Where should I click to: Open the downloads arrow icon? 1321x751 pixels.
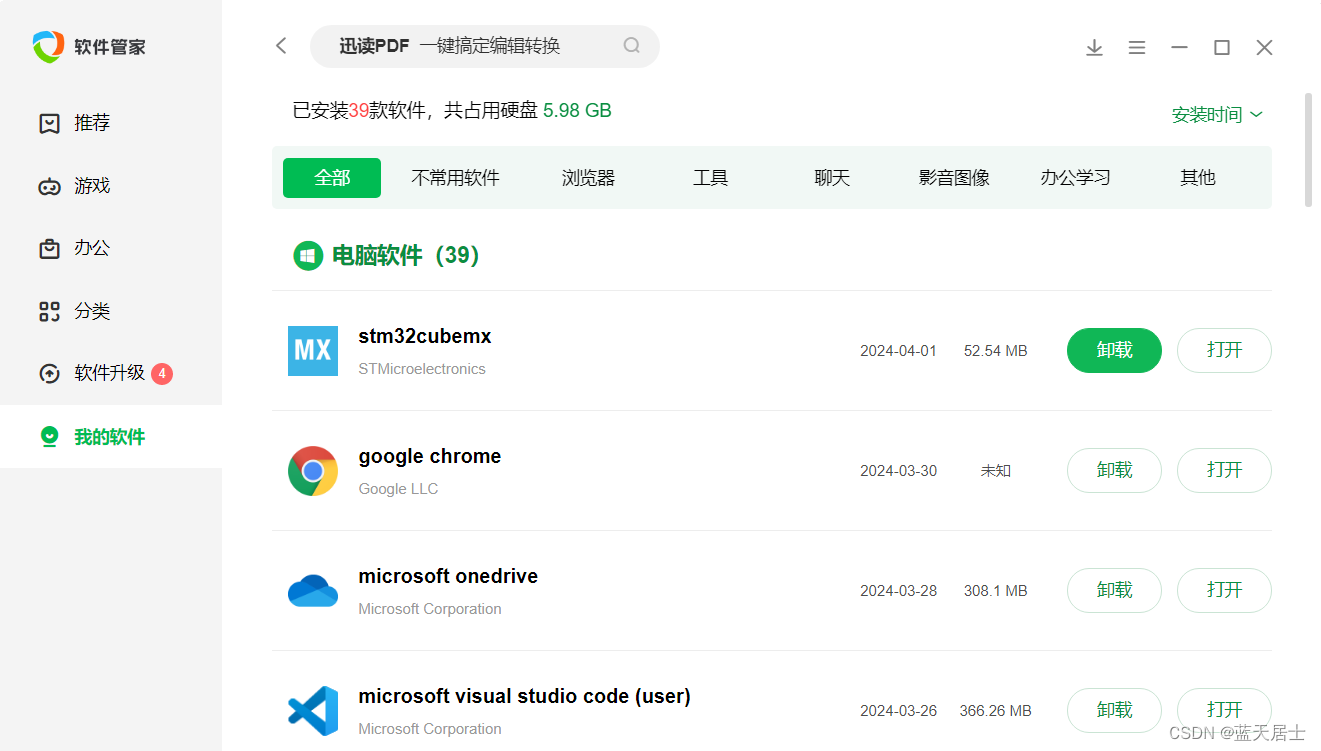(x=1095, y=47)
